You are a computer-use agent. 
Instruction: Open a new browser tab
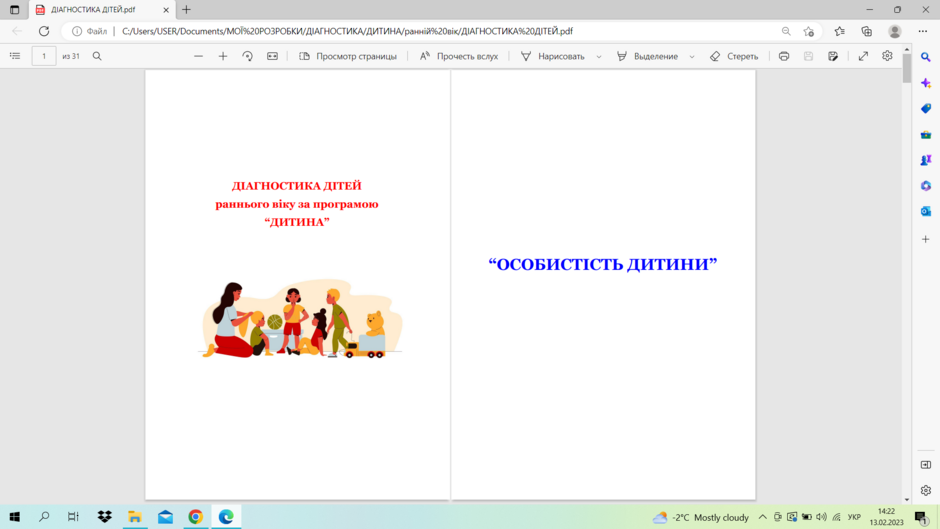pos(186,10)
